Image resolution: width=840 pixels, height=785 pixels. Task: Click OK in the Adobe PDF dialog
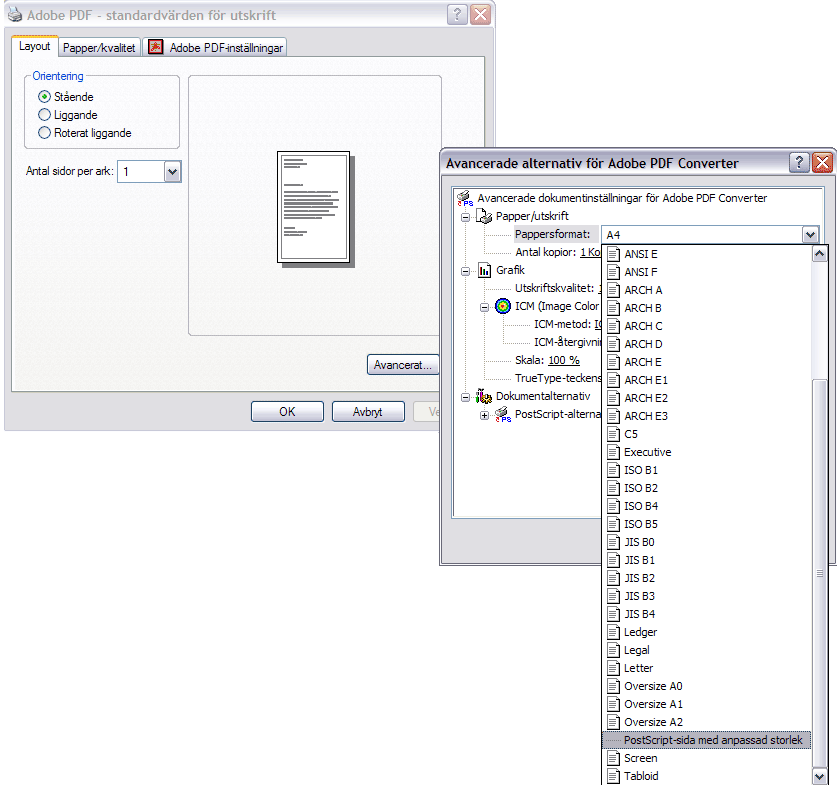287,412
